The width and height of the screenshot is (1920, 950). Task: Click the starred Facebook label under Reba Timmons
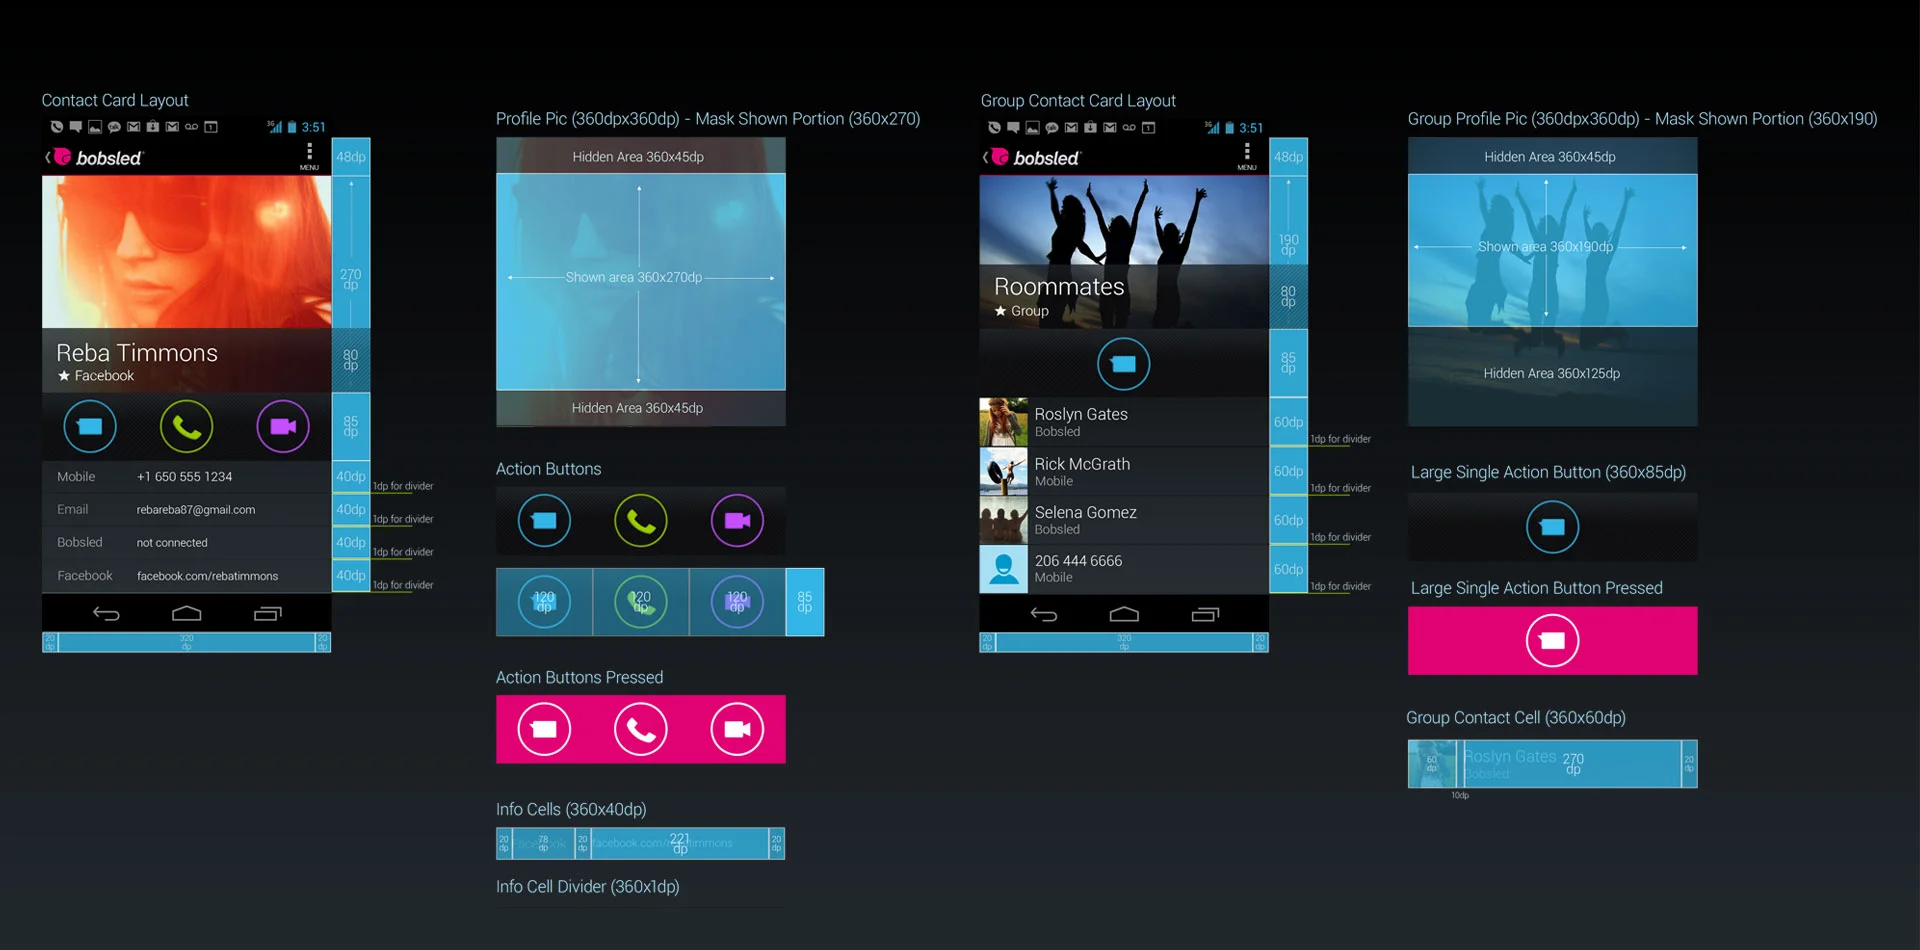tap(96, 376)
